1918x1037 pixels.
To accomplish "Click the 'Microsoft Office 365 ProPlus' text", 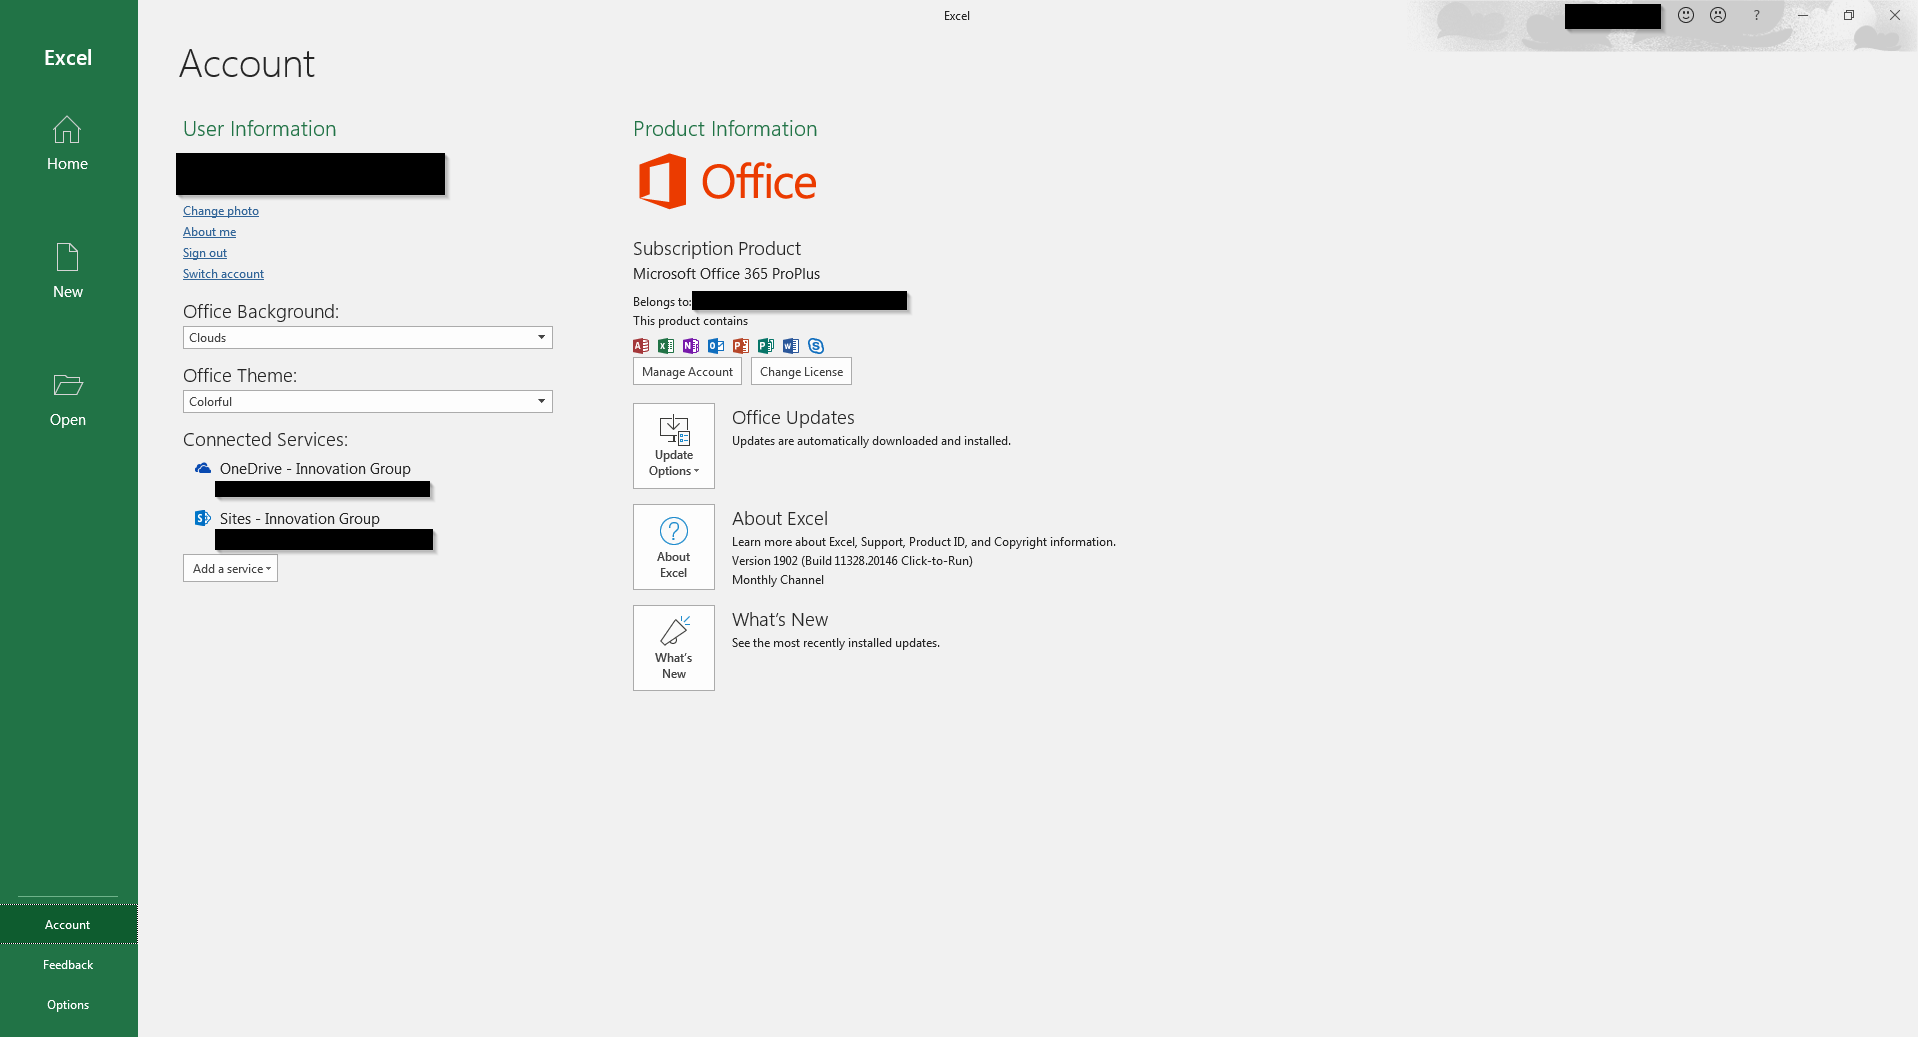I will click(726, 274).
